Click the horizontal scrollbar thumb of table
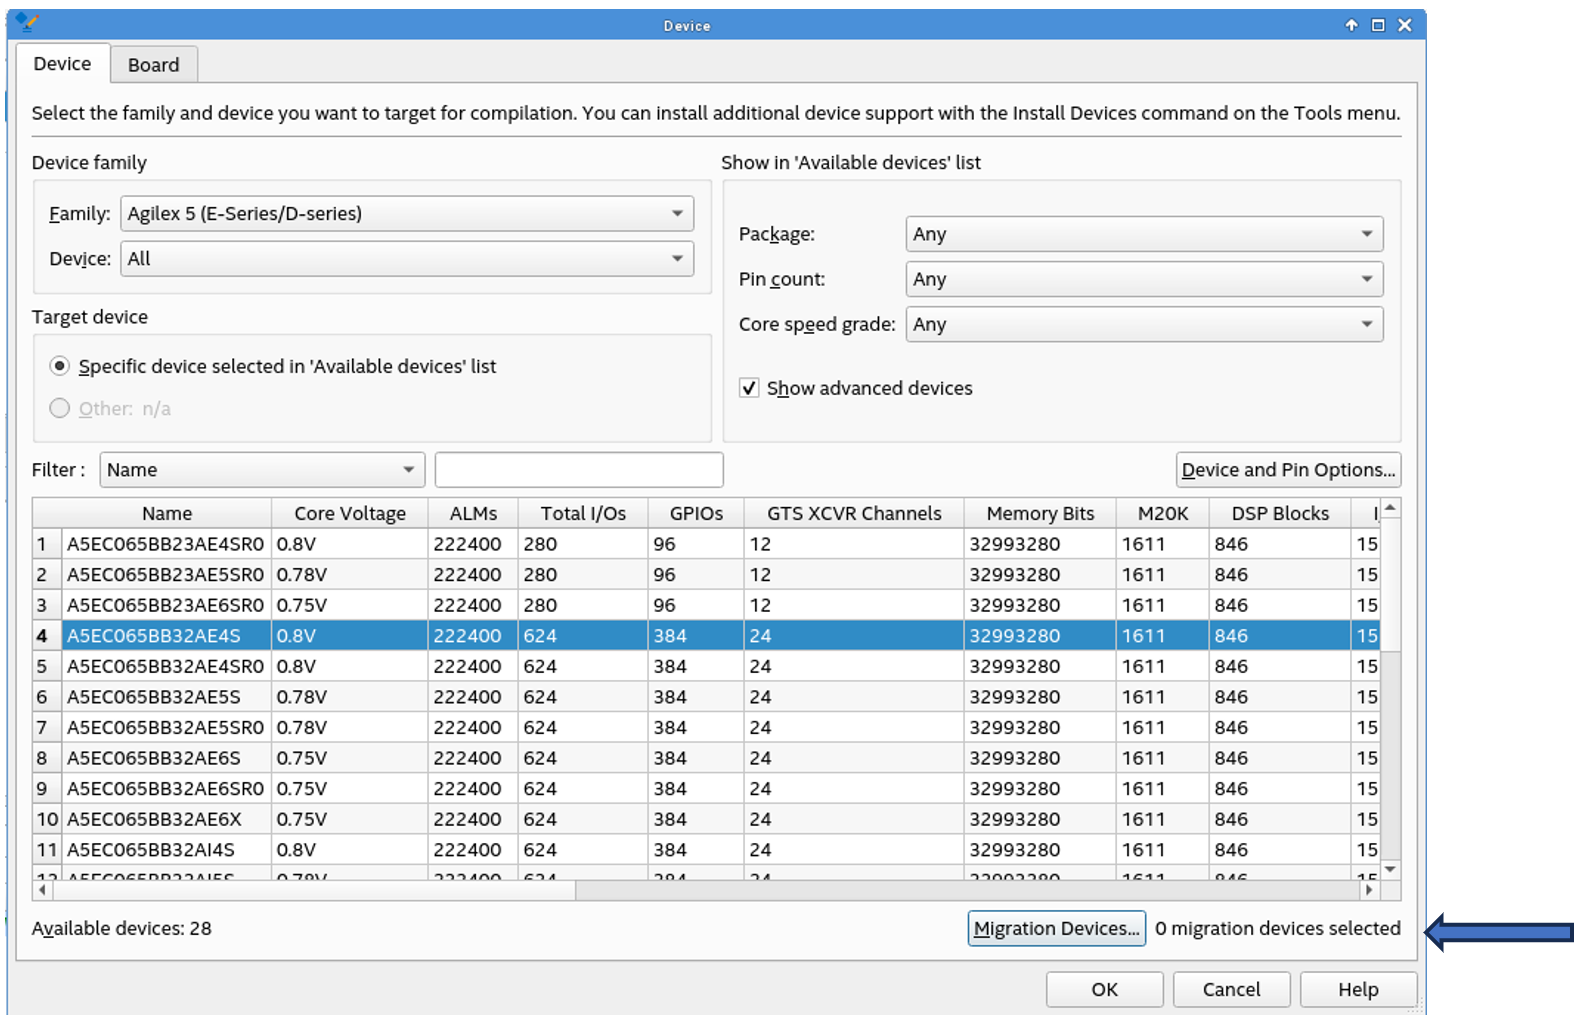The image size is (1582, 1022). [x=312, y=889]
